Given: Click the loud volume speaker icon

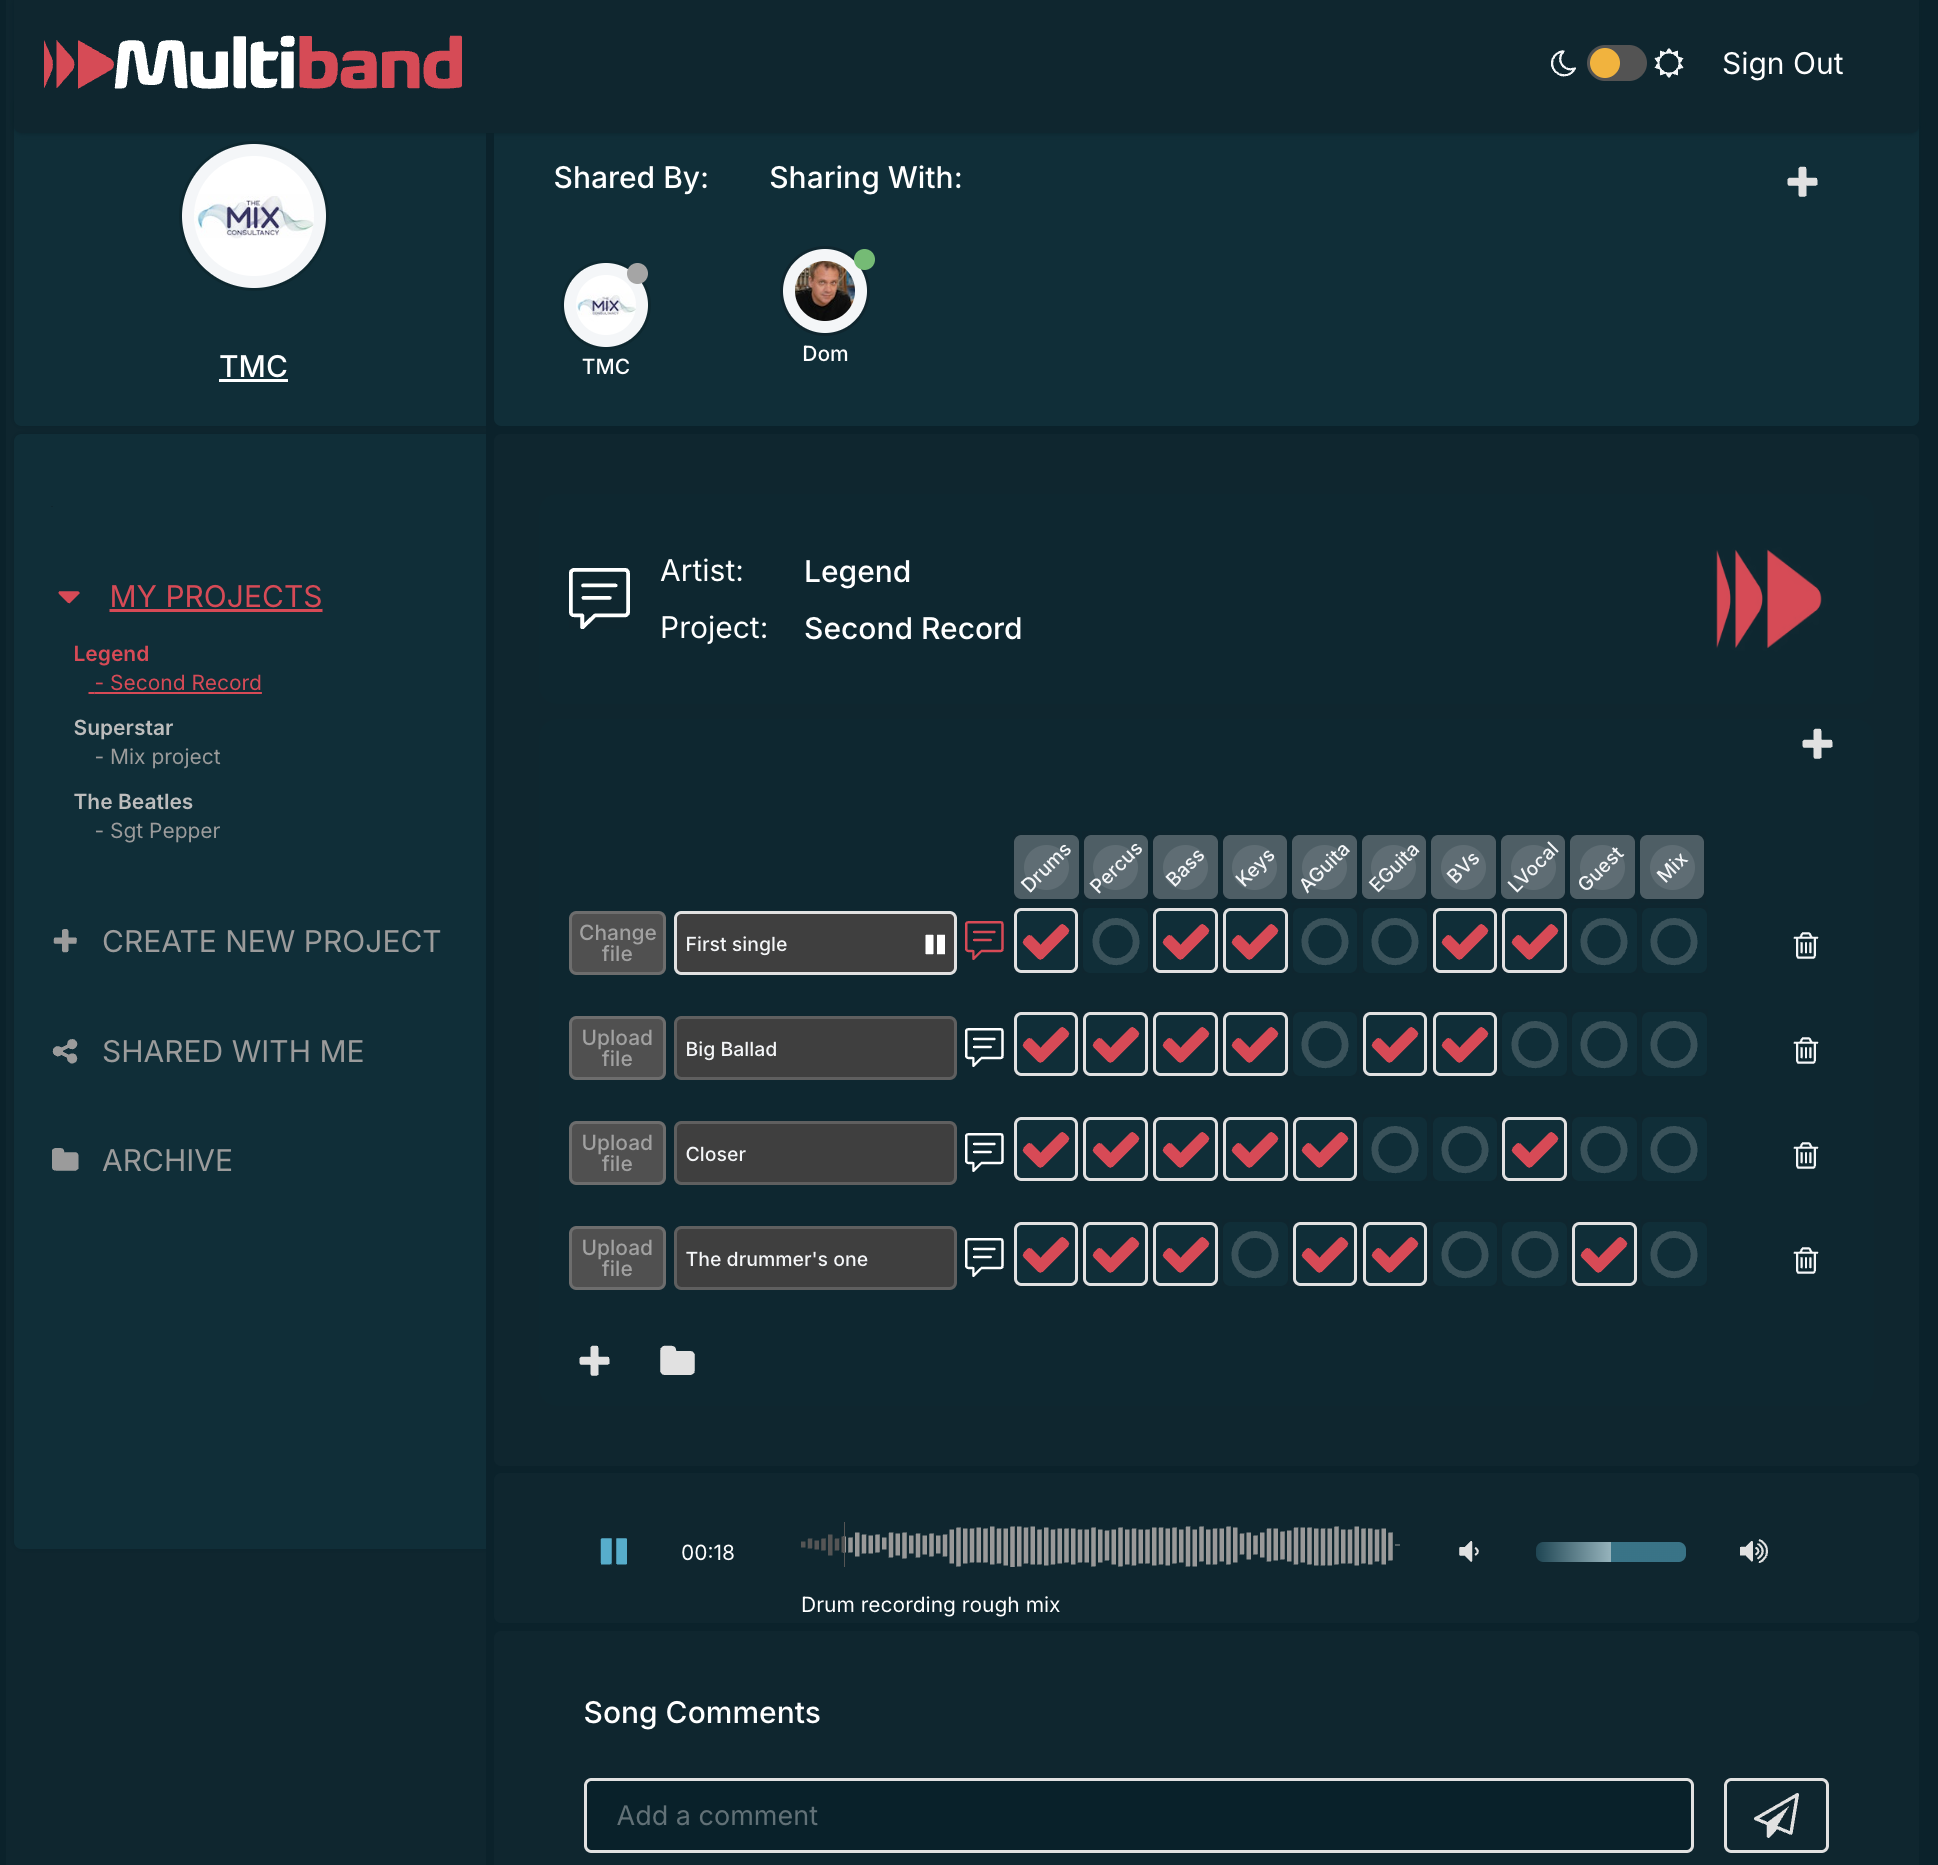Looking at the screenshot, I should coord(1753,1551).
